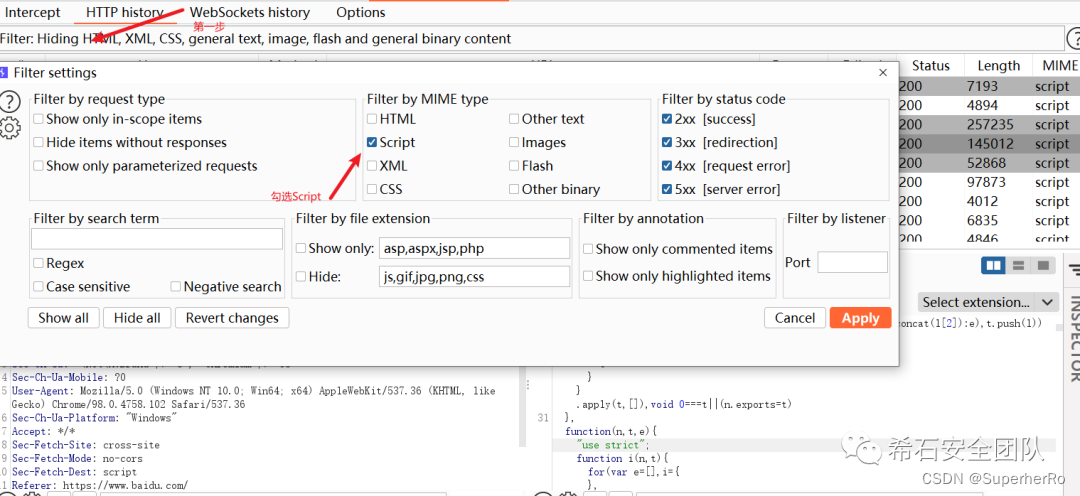Click the Filter: Hiding HTML, XML, CSS bar
The width and height of the screenshot is (1080, 496).
pyautogui.click(x=530, y=39)
